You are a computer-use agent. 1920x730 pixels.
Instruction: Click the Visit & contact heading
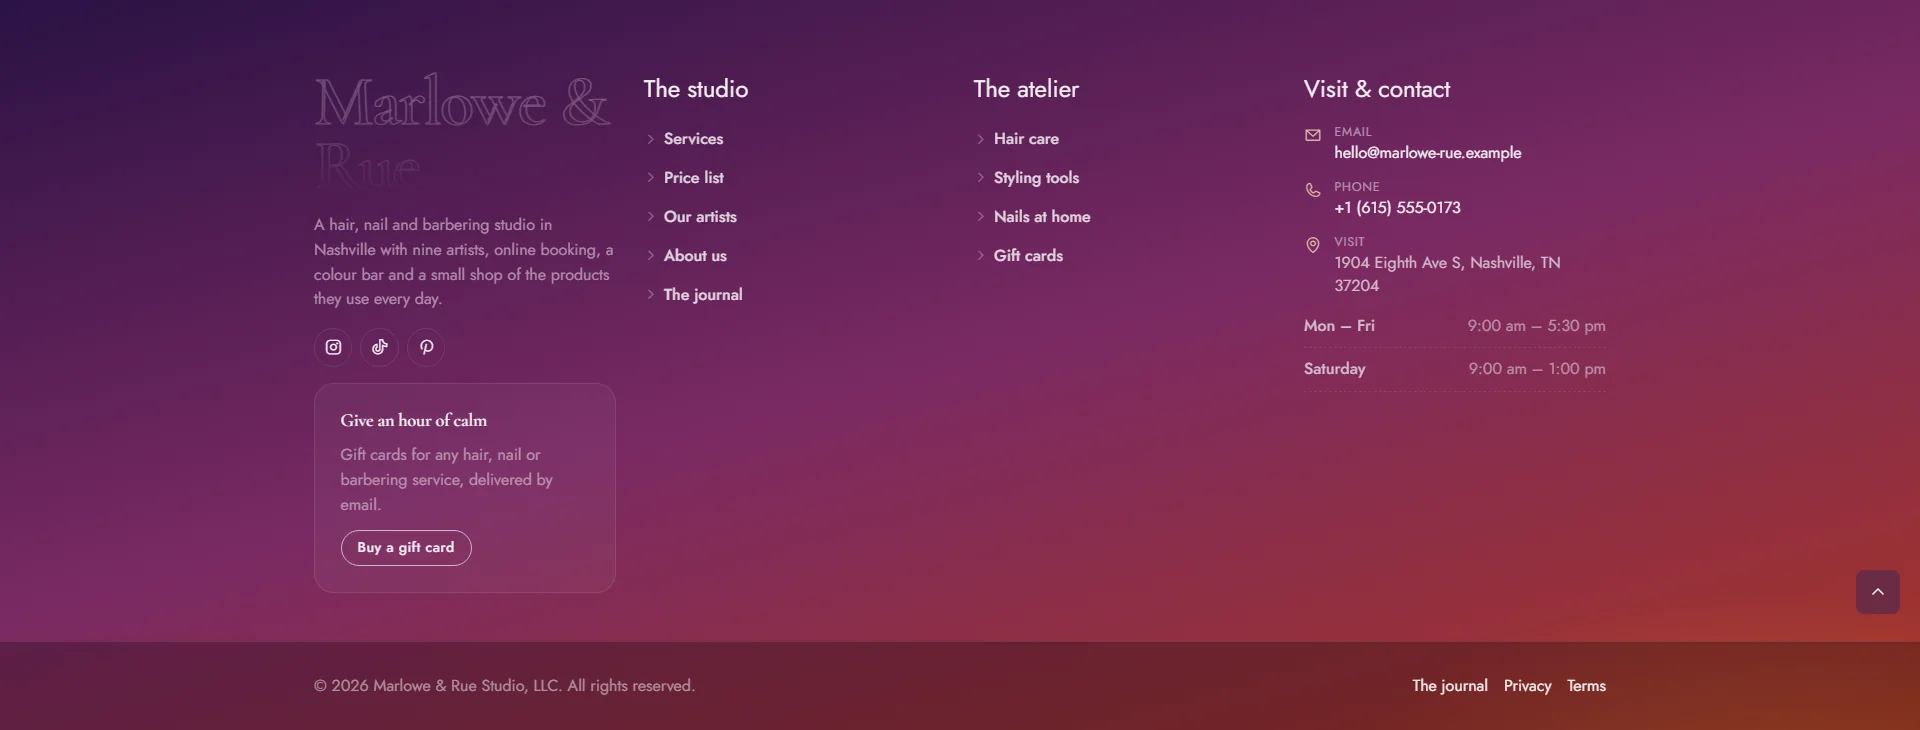(x=1376, y=89)
